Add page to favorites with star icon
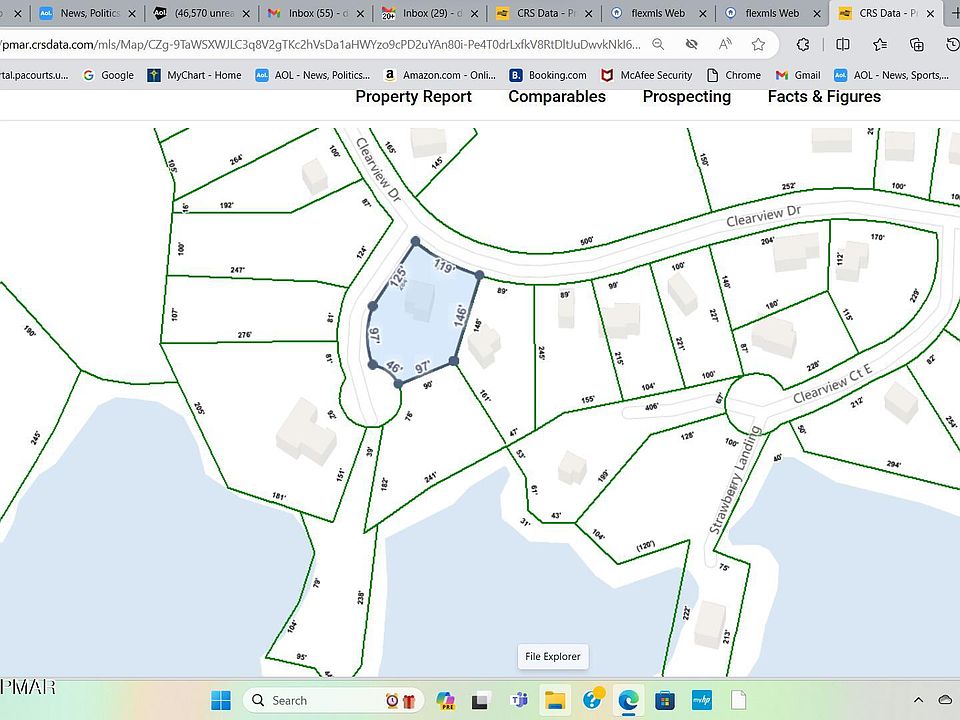The height and width of the screenshot is (720, 960). (758, 44)
